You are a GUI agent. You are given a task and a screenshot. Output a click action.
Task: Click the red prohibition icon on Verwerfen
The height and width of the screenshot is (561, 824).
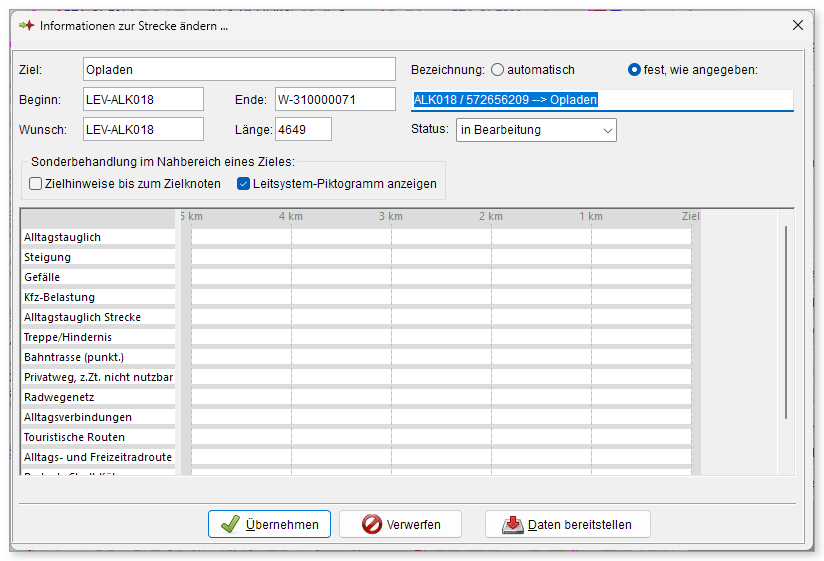click(372, 524)
